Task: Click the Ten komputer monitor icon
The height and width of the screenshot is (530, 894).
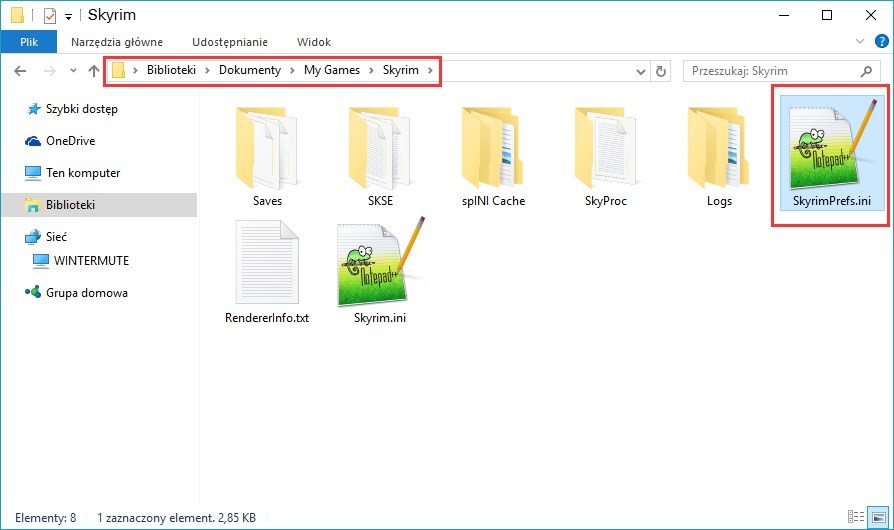Action: tap(33, 173)
